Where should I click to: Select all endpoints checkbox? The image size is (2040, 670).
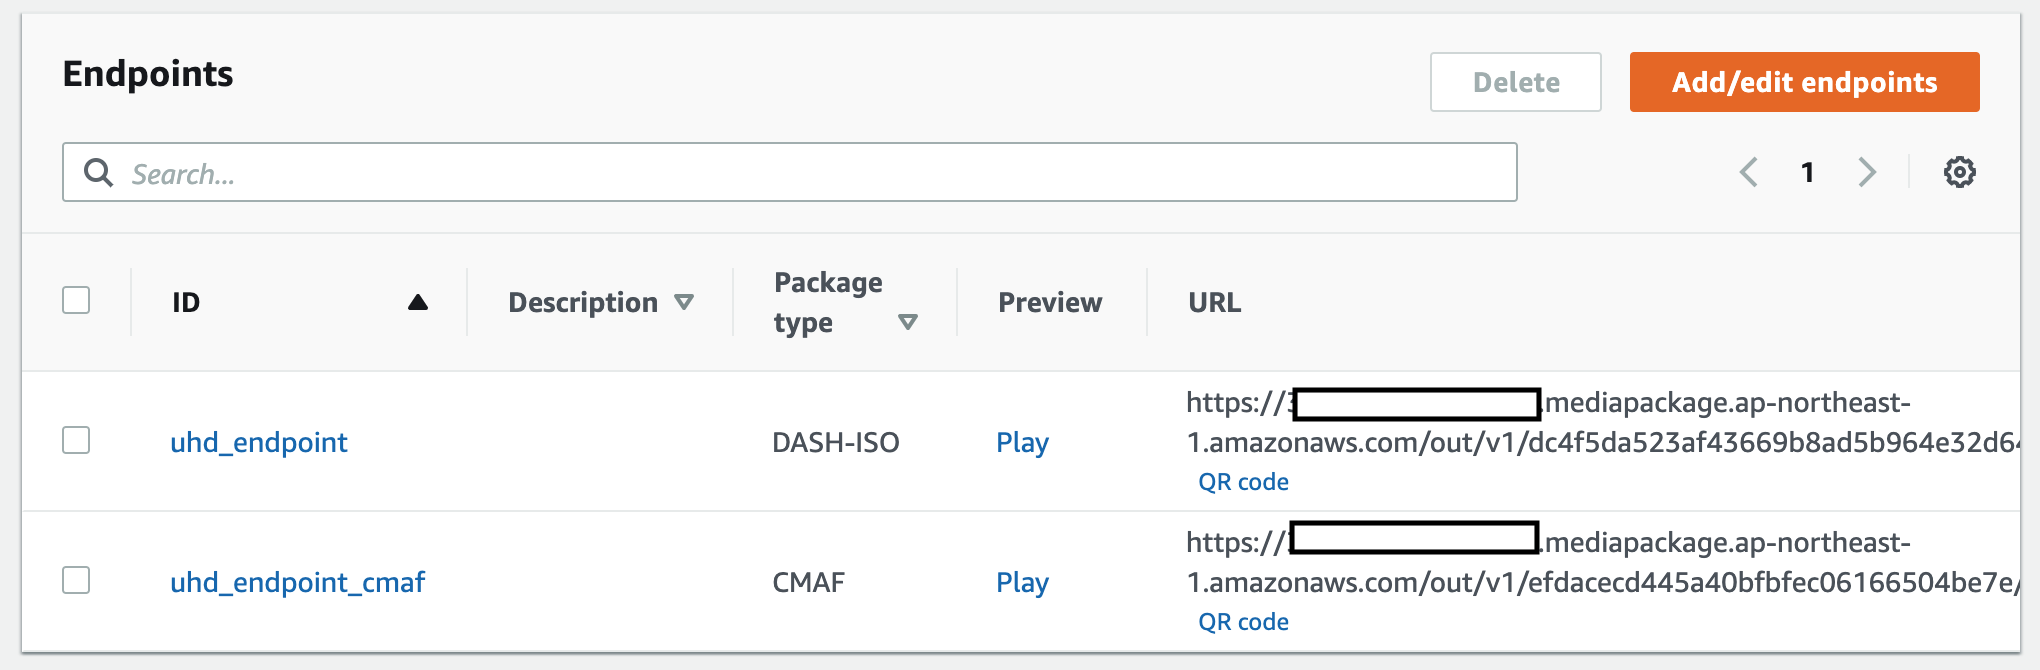pyautogui.click(x=76, y=300)
